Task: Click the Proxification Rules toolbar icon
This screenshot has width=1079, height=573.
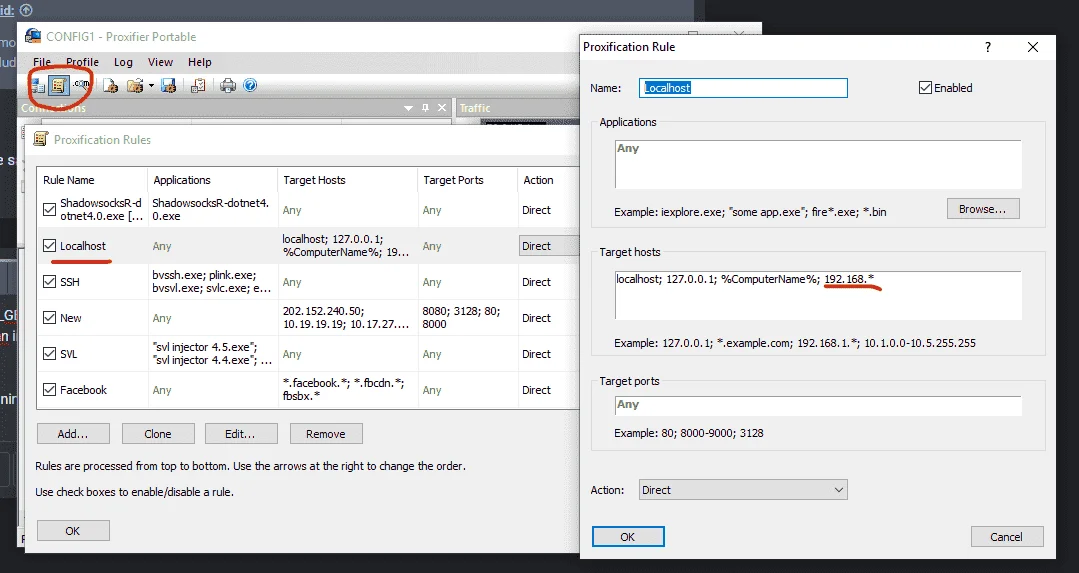Action: point(58,85)
